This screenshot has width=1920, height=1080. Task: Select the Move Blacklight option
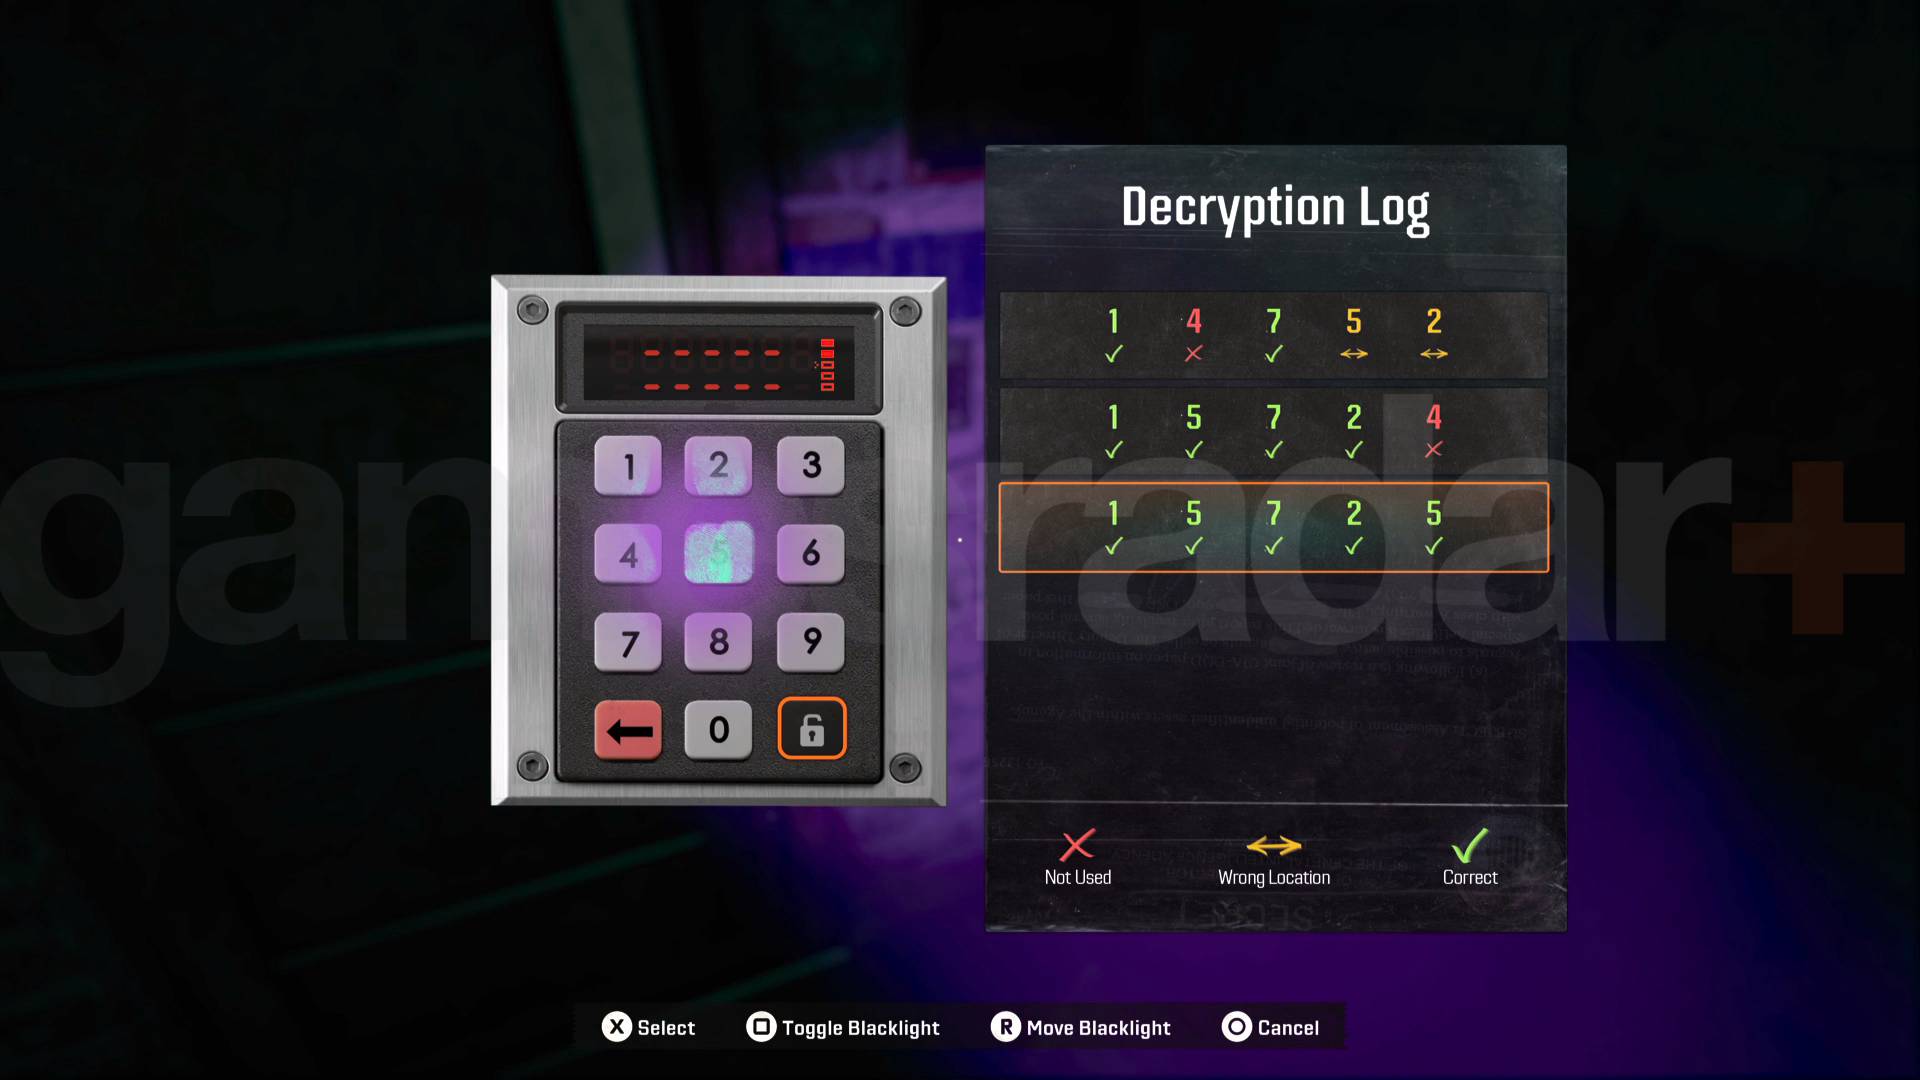(1081, 1027)
